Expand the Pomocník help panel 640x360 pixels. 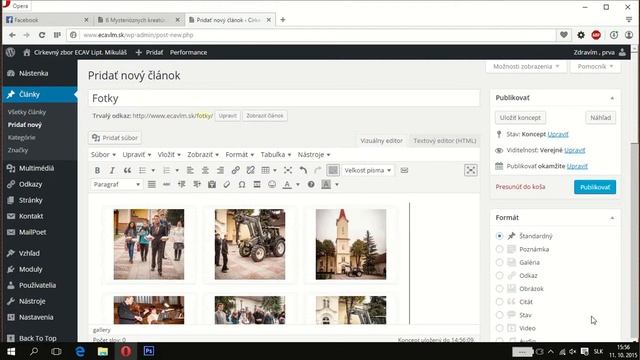(595, 67)
